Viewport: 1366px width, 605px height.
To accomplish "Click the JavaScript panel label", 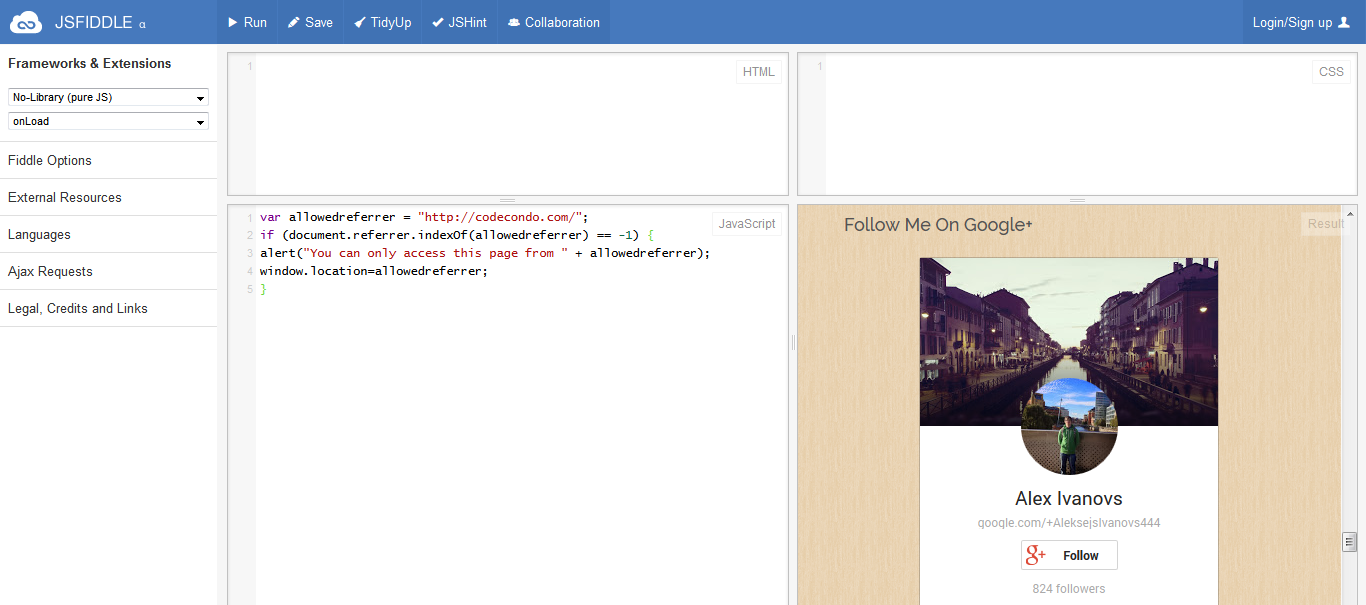I will [x=747, y=224].
